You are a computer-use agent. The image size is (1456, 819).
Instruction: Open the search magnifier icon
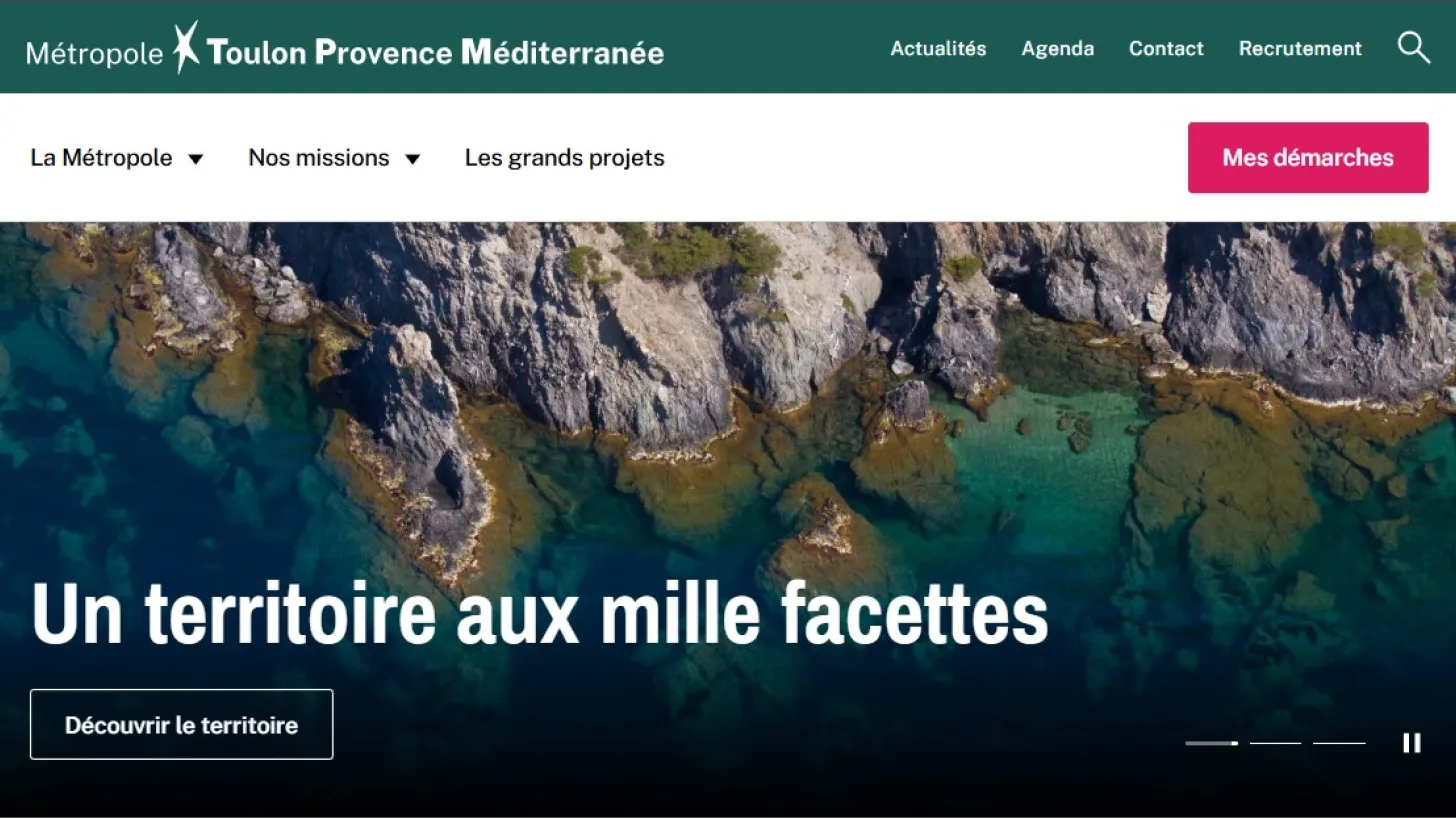[x=1413, y=47]
